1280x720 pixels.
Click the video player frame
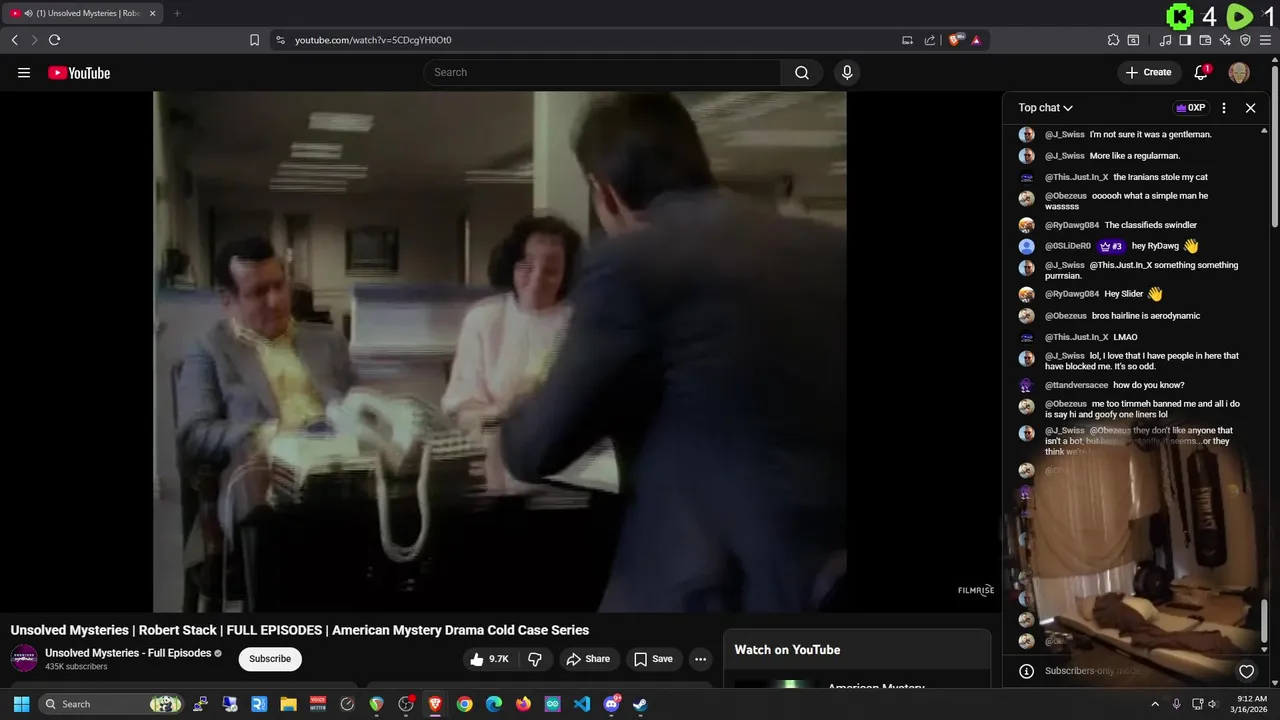500,351
